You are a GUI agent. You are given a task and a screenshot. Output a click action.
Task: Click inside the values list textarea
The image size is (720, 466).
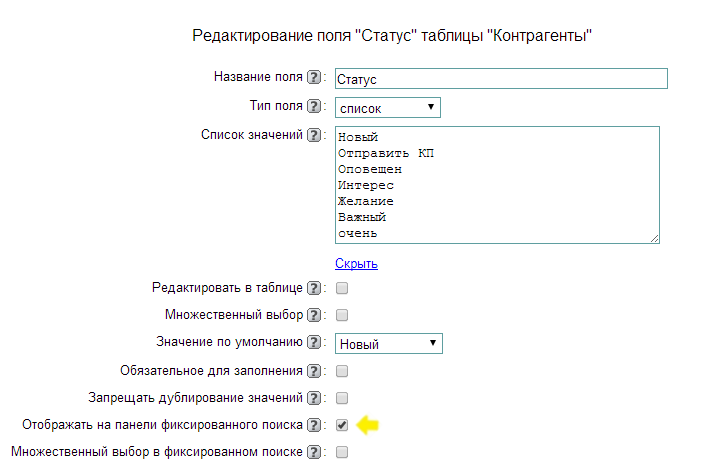click(x=497, y=184)
